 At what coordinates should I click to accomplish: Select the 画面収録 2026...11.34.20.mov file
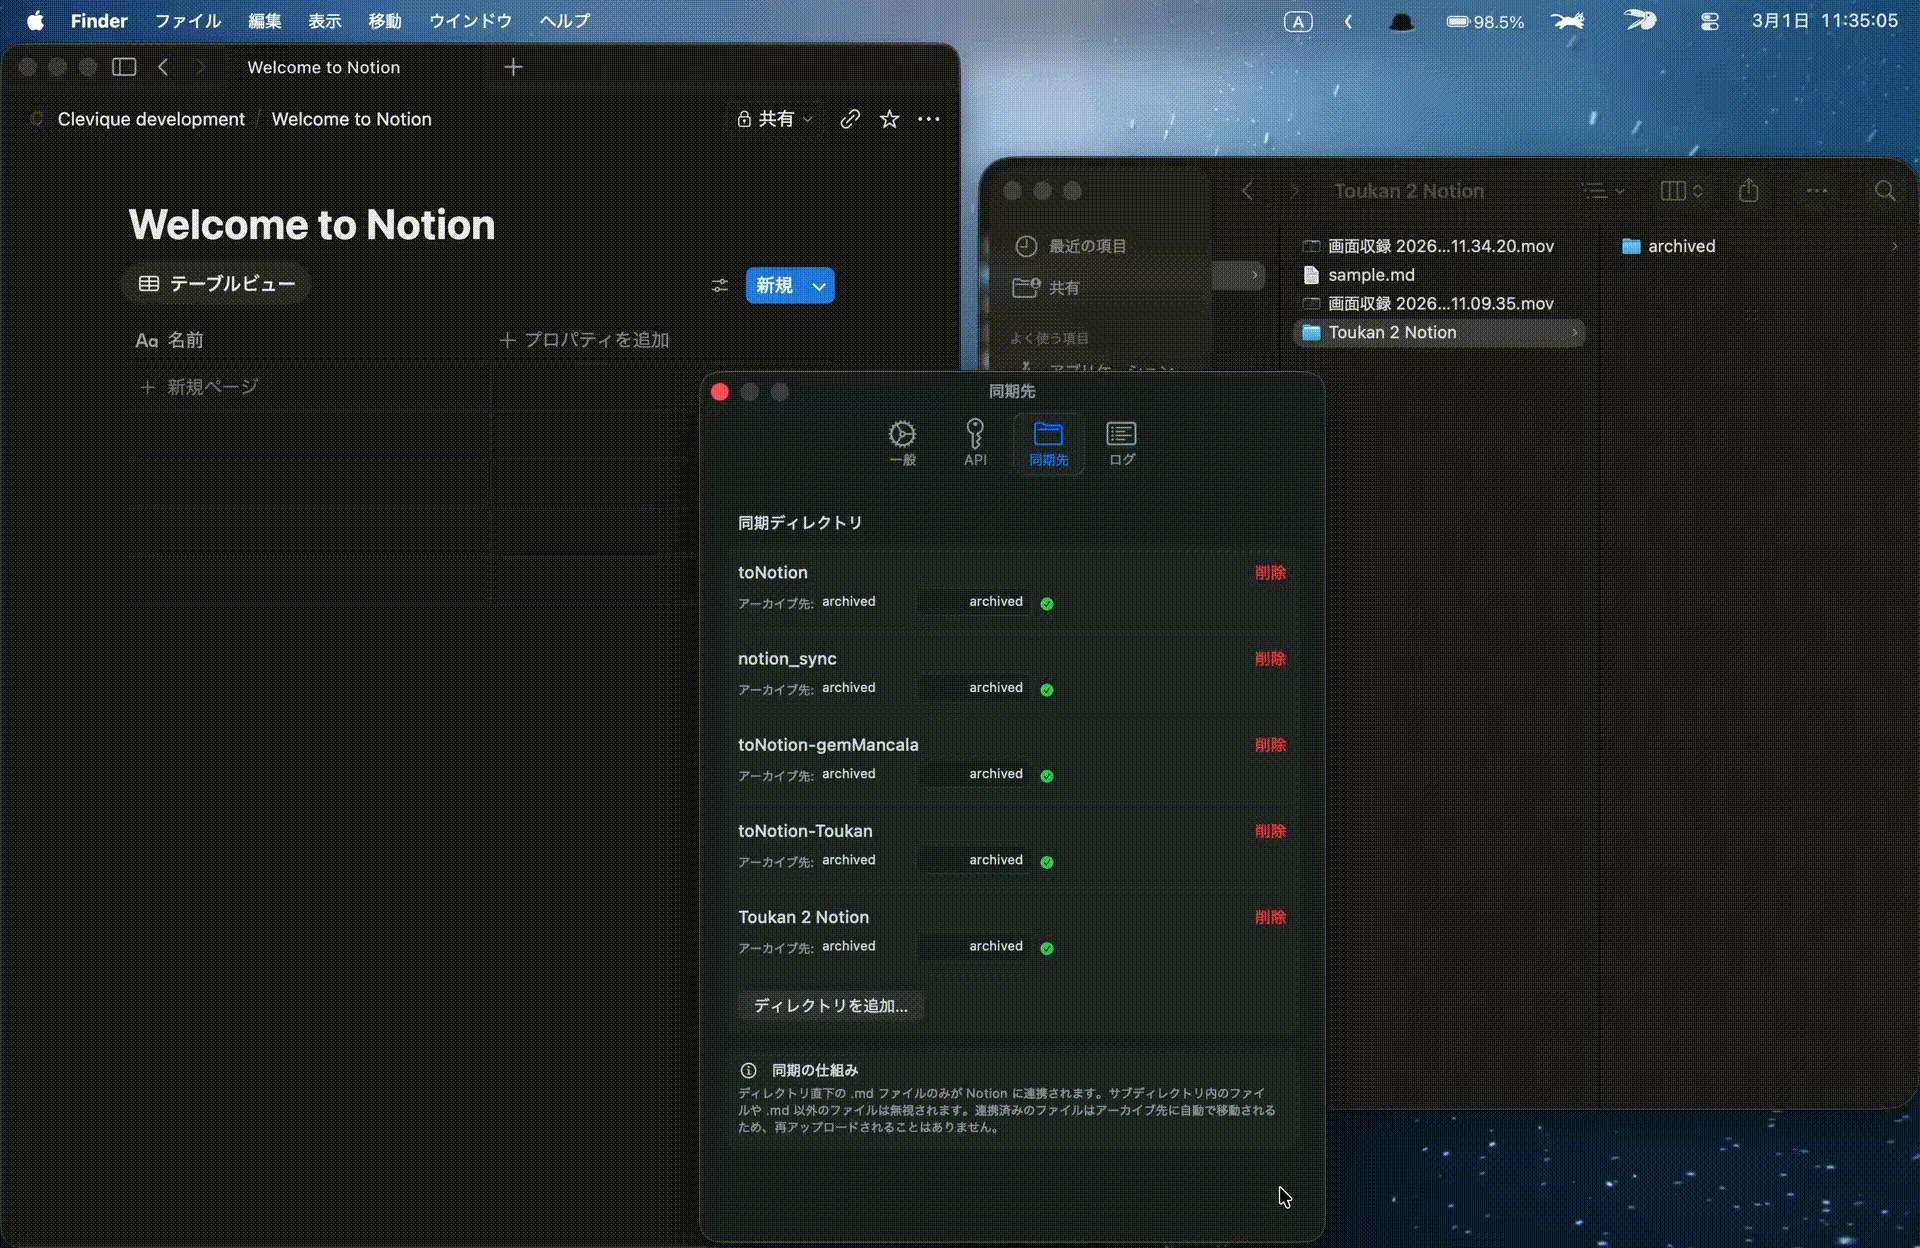[x=1440, y=246]
